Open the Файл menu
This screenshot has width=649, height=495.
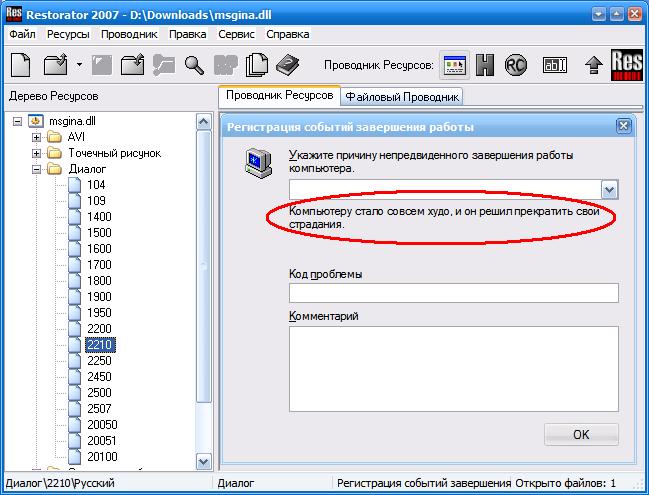(22, 34)
